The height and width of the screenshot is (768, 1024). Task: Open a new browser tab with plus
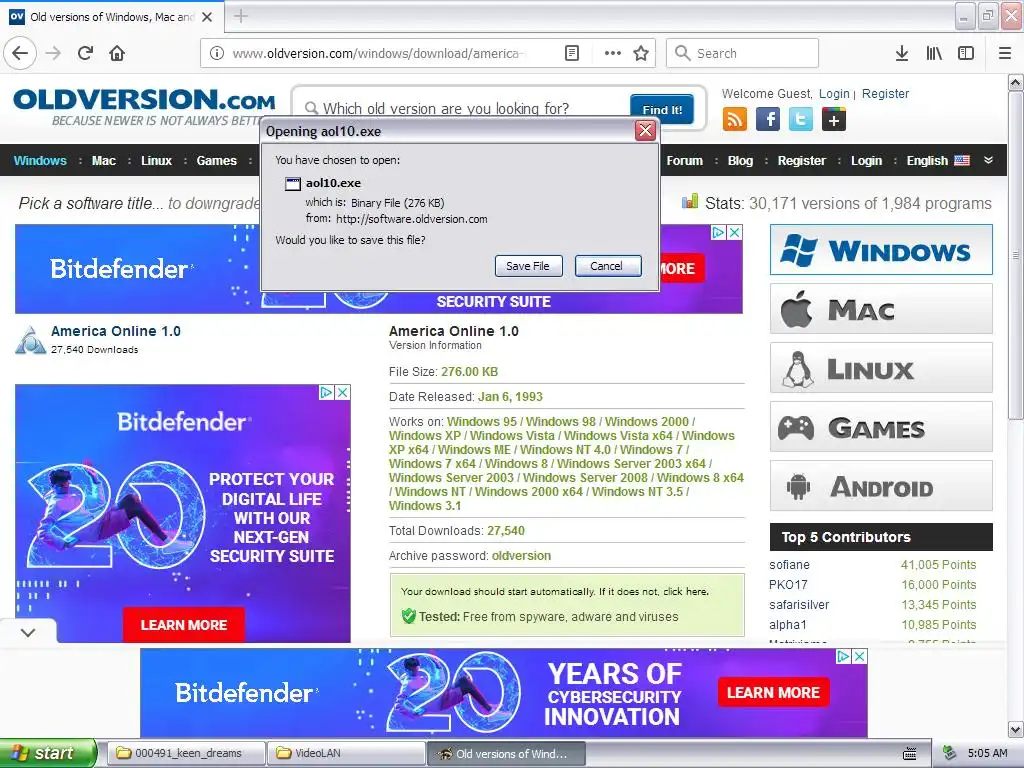[241, 16]
